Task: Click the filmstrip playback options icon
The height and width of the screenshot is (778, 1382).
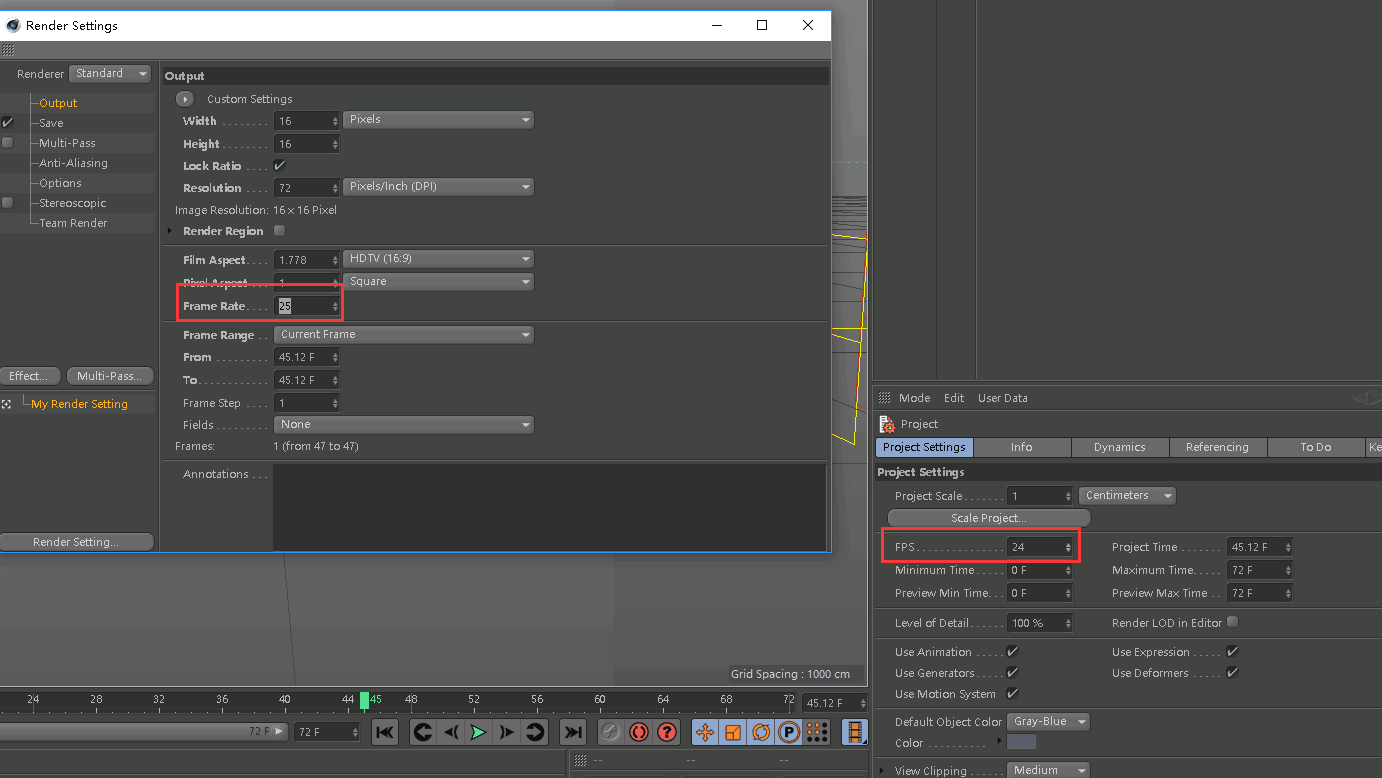Action: (x=855, y=732)
